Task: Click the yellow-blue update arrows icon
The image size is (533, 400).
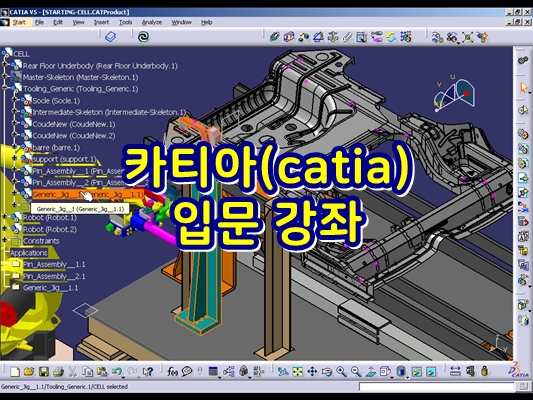Action: (x=391, y=37)
